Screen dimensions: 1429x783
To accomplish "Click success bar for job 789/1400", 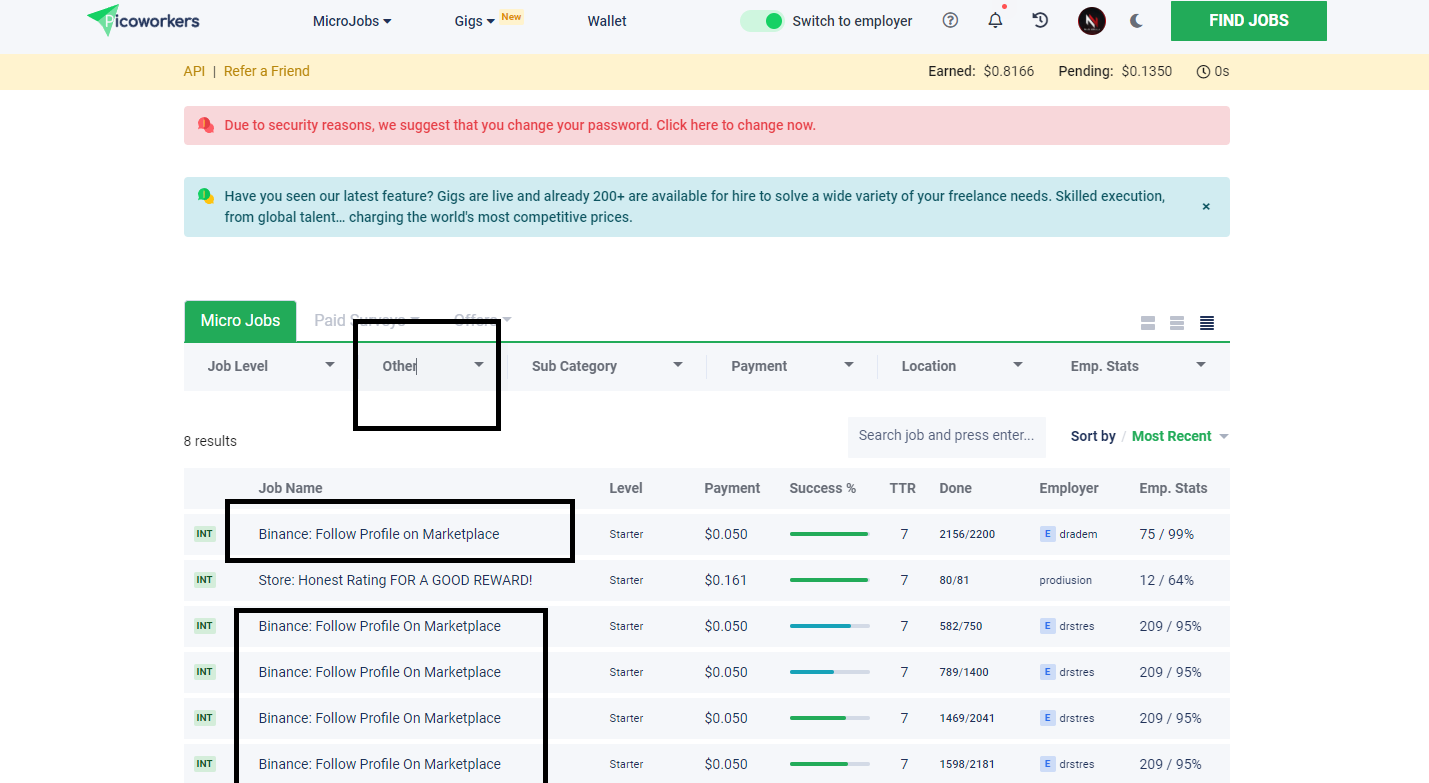I will click(829, 672).
